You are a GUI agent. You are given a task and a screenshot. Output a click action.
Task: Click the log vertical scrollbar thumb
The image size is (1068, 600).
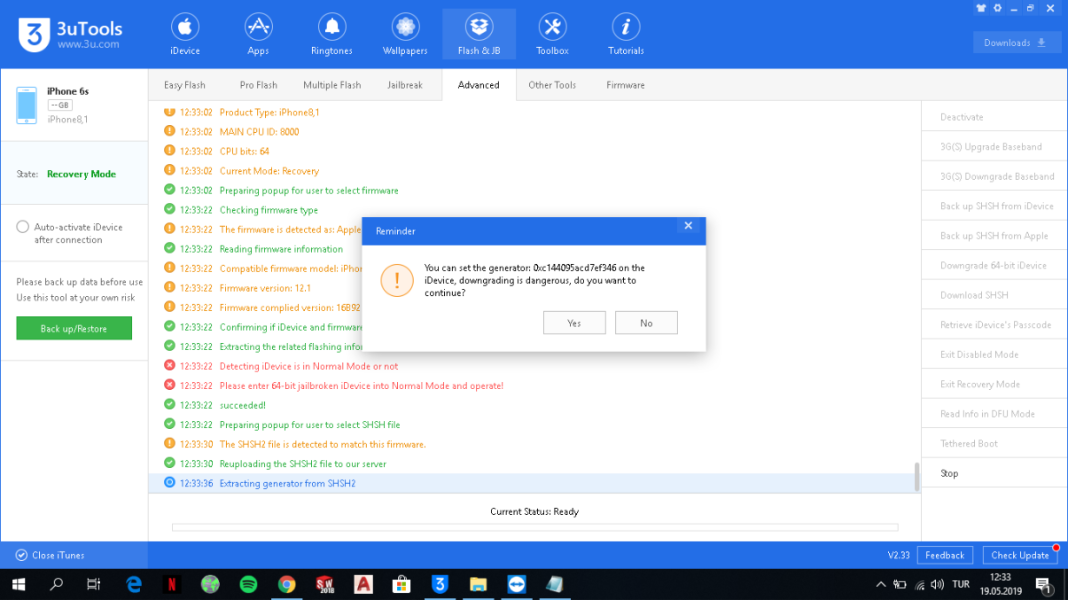click(x=916, y=477)
